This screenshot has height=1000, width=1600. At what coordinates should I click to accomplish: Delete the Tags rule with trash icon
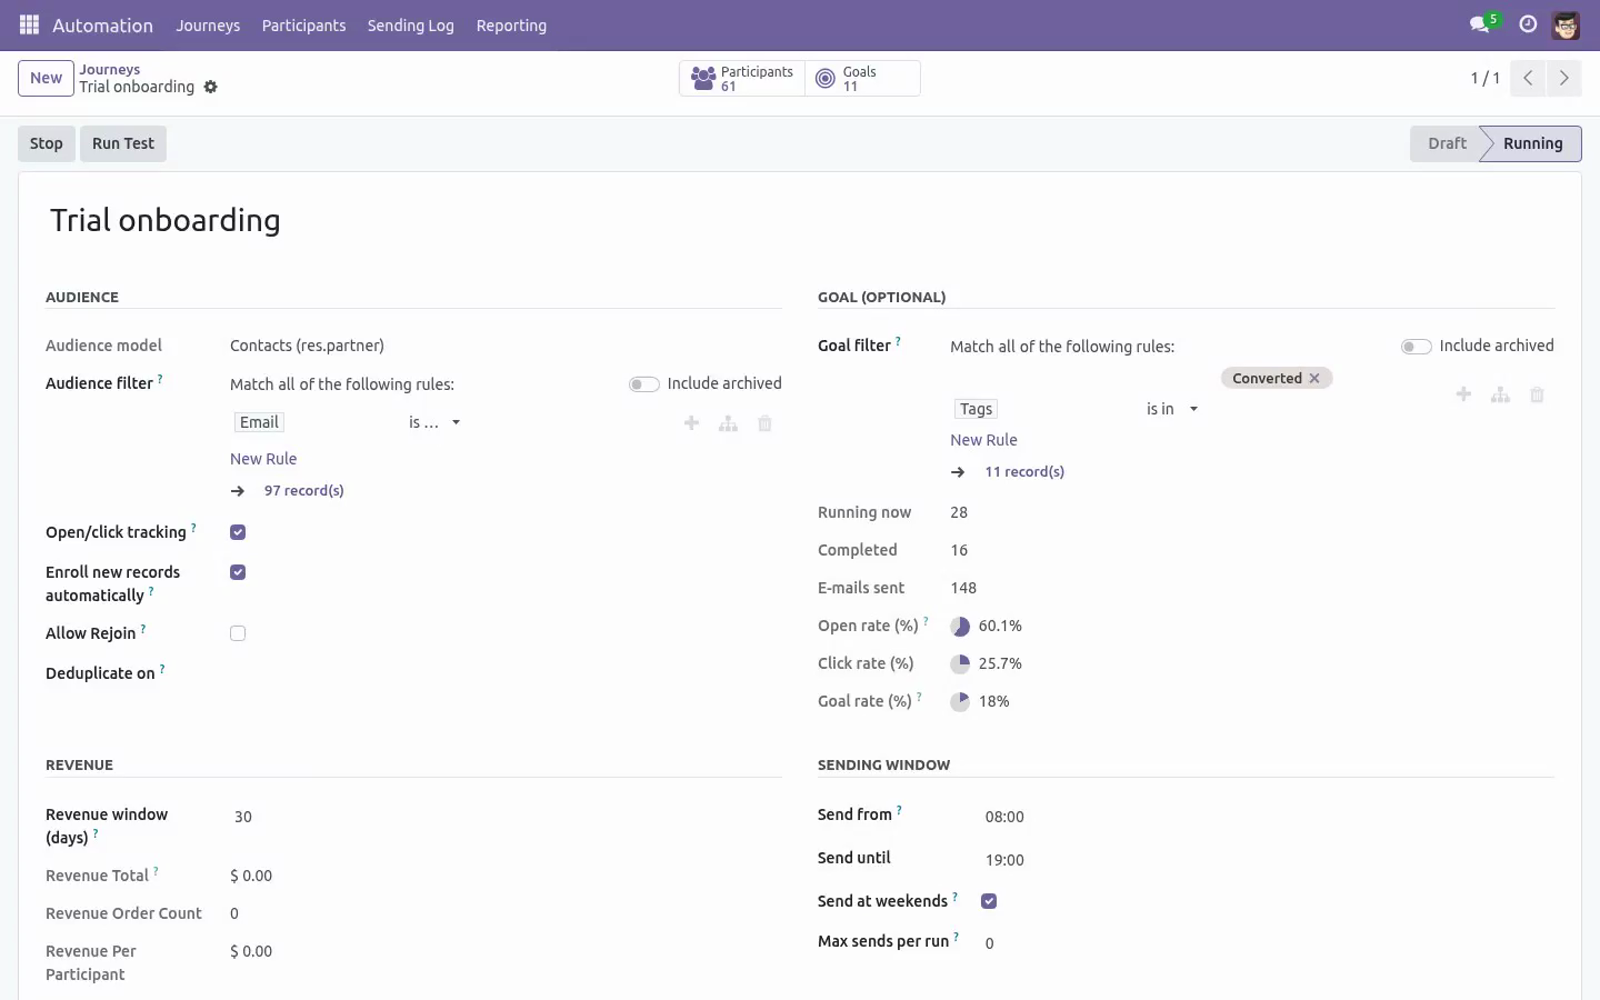click(x=1537, y=394)
